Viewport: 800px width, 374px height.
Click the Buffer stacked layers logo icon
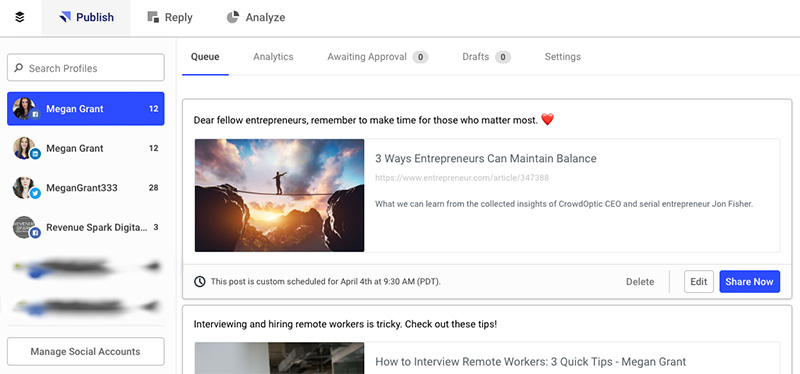[x=19, y=17]
